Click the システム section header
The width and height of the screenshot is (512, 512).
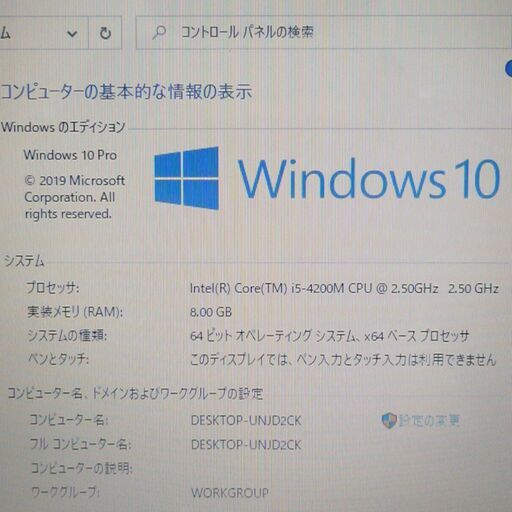[x=24, y=261]
